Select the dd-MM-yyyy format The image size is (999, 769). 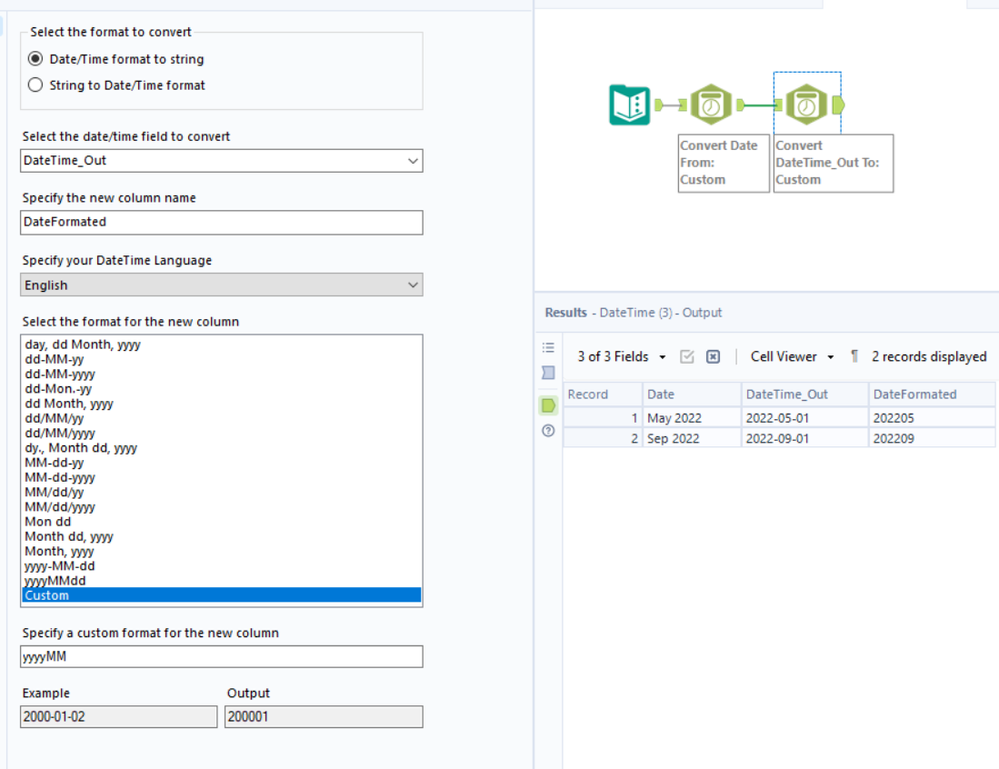coord(221,374)
